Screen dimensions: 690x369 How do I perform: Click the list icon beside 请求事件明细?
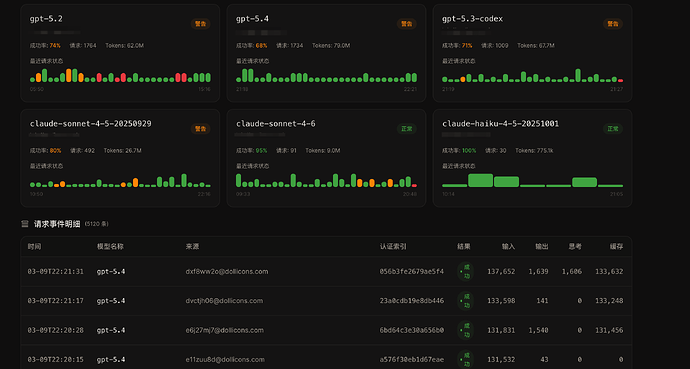click(25, 224)
